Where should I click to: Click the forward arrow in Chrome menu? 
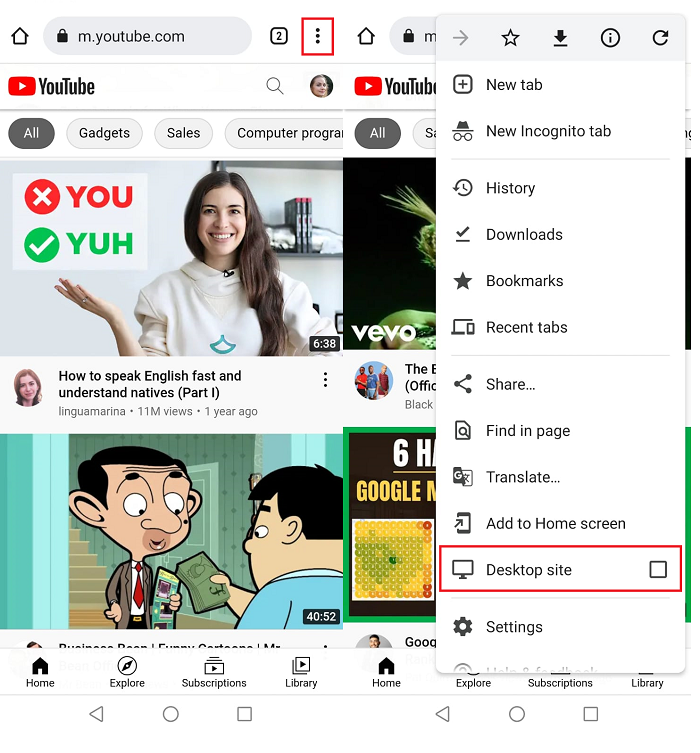click(460, 37)
